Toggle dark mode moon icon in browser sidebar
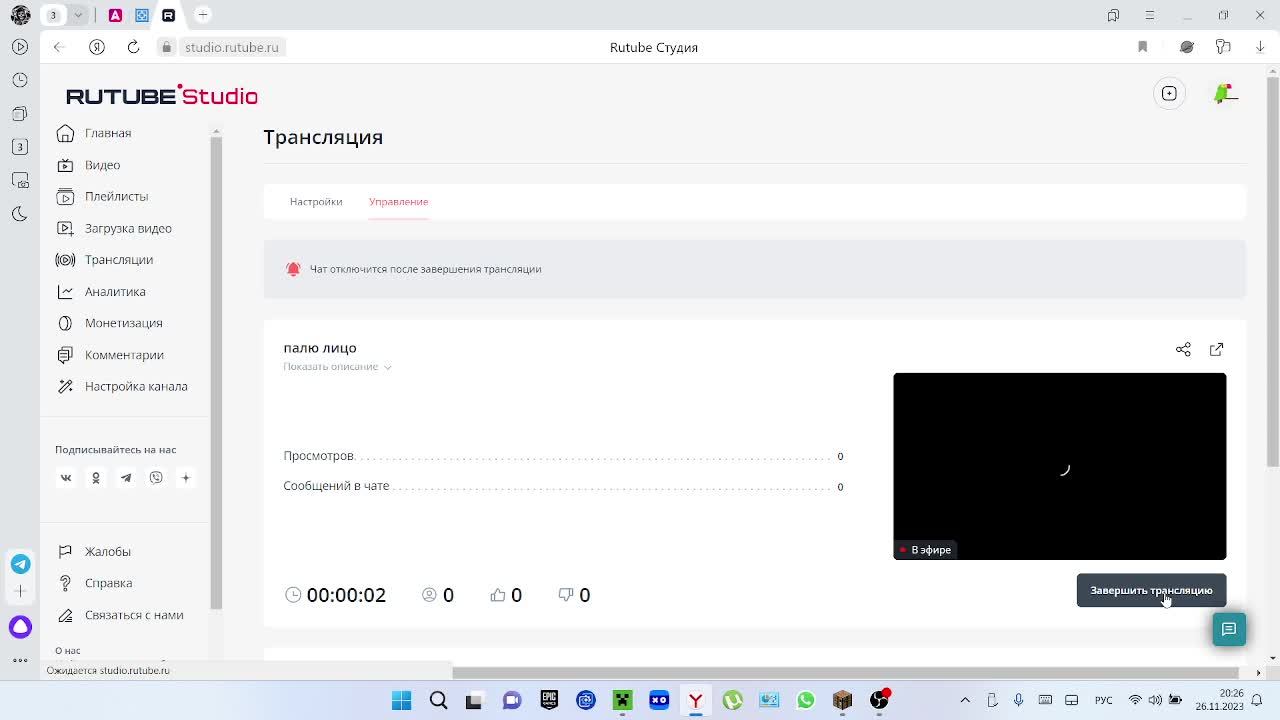This screenshot has width=1280, height=720. click(20, 213)
